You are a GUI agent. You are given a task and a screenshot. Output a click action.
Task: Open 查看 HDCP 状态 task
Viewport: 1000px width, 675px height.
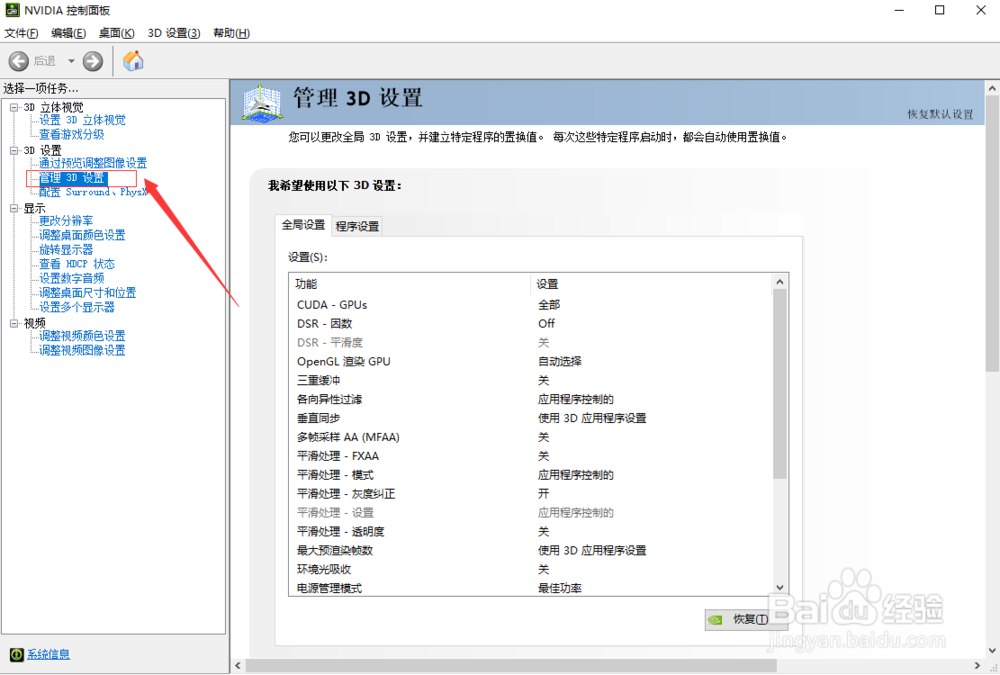point(77,264)
